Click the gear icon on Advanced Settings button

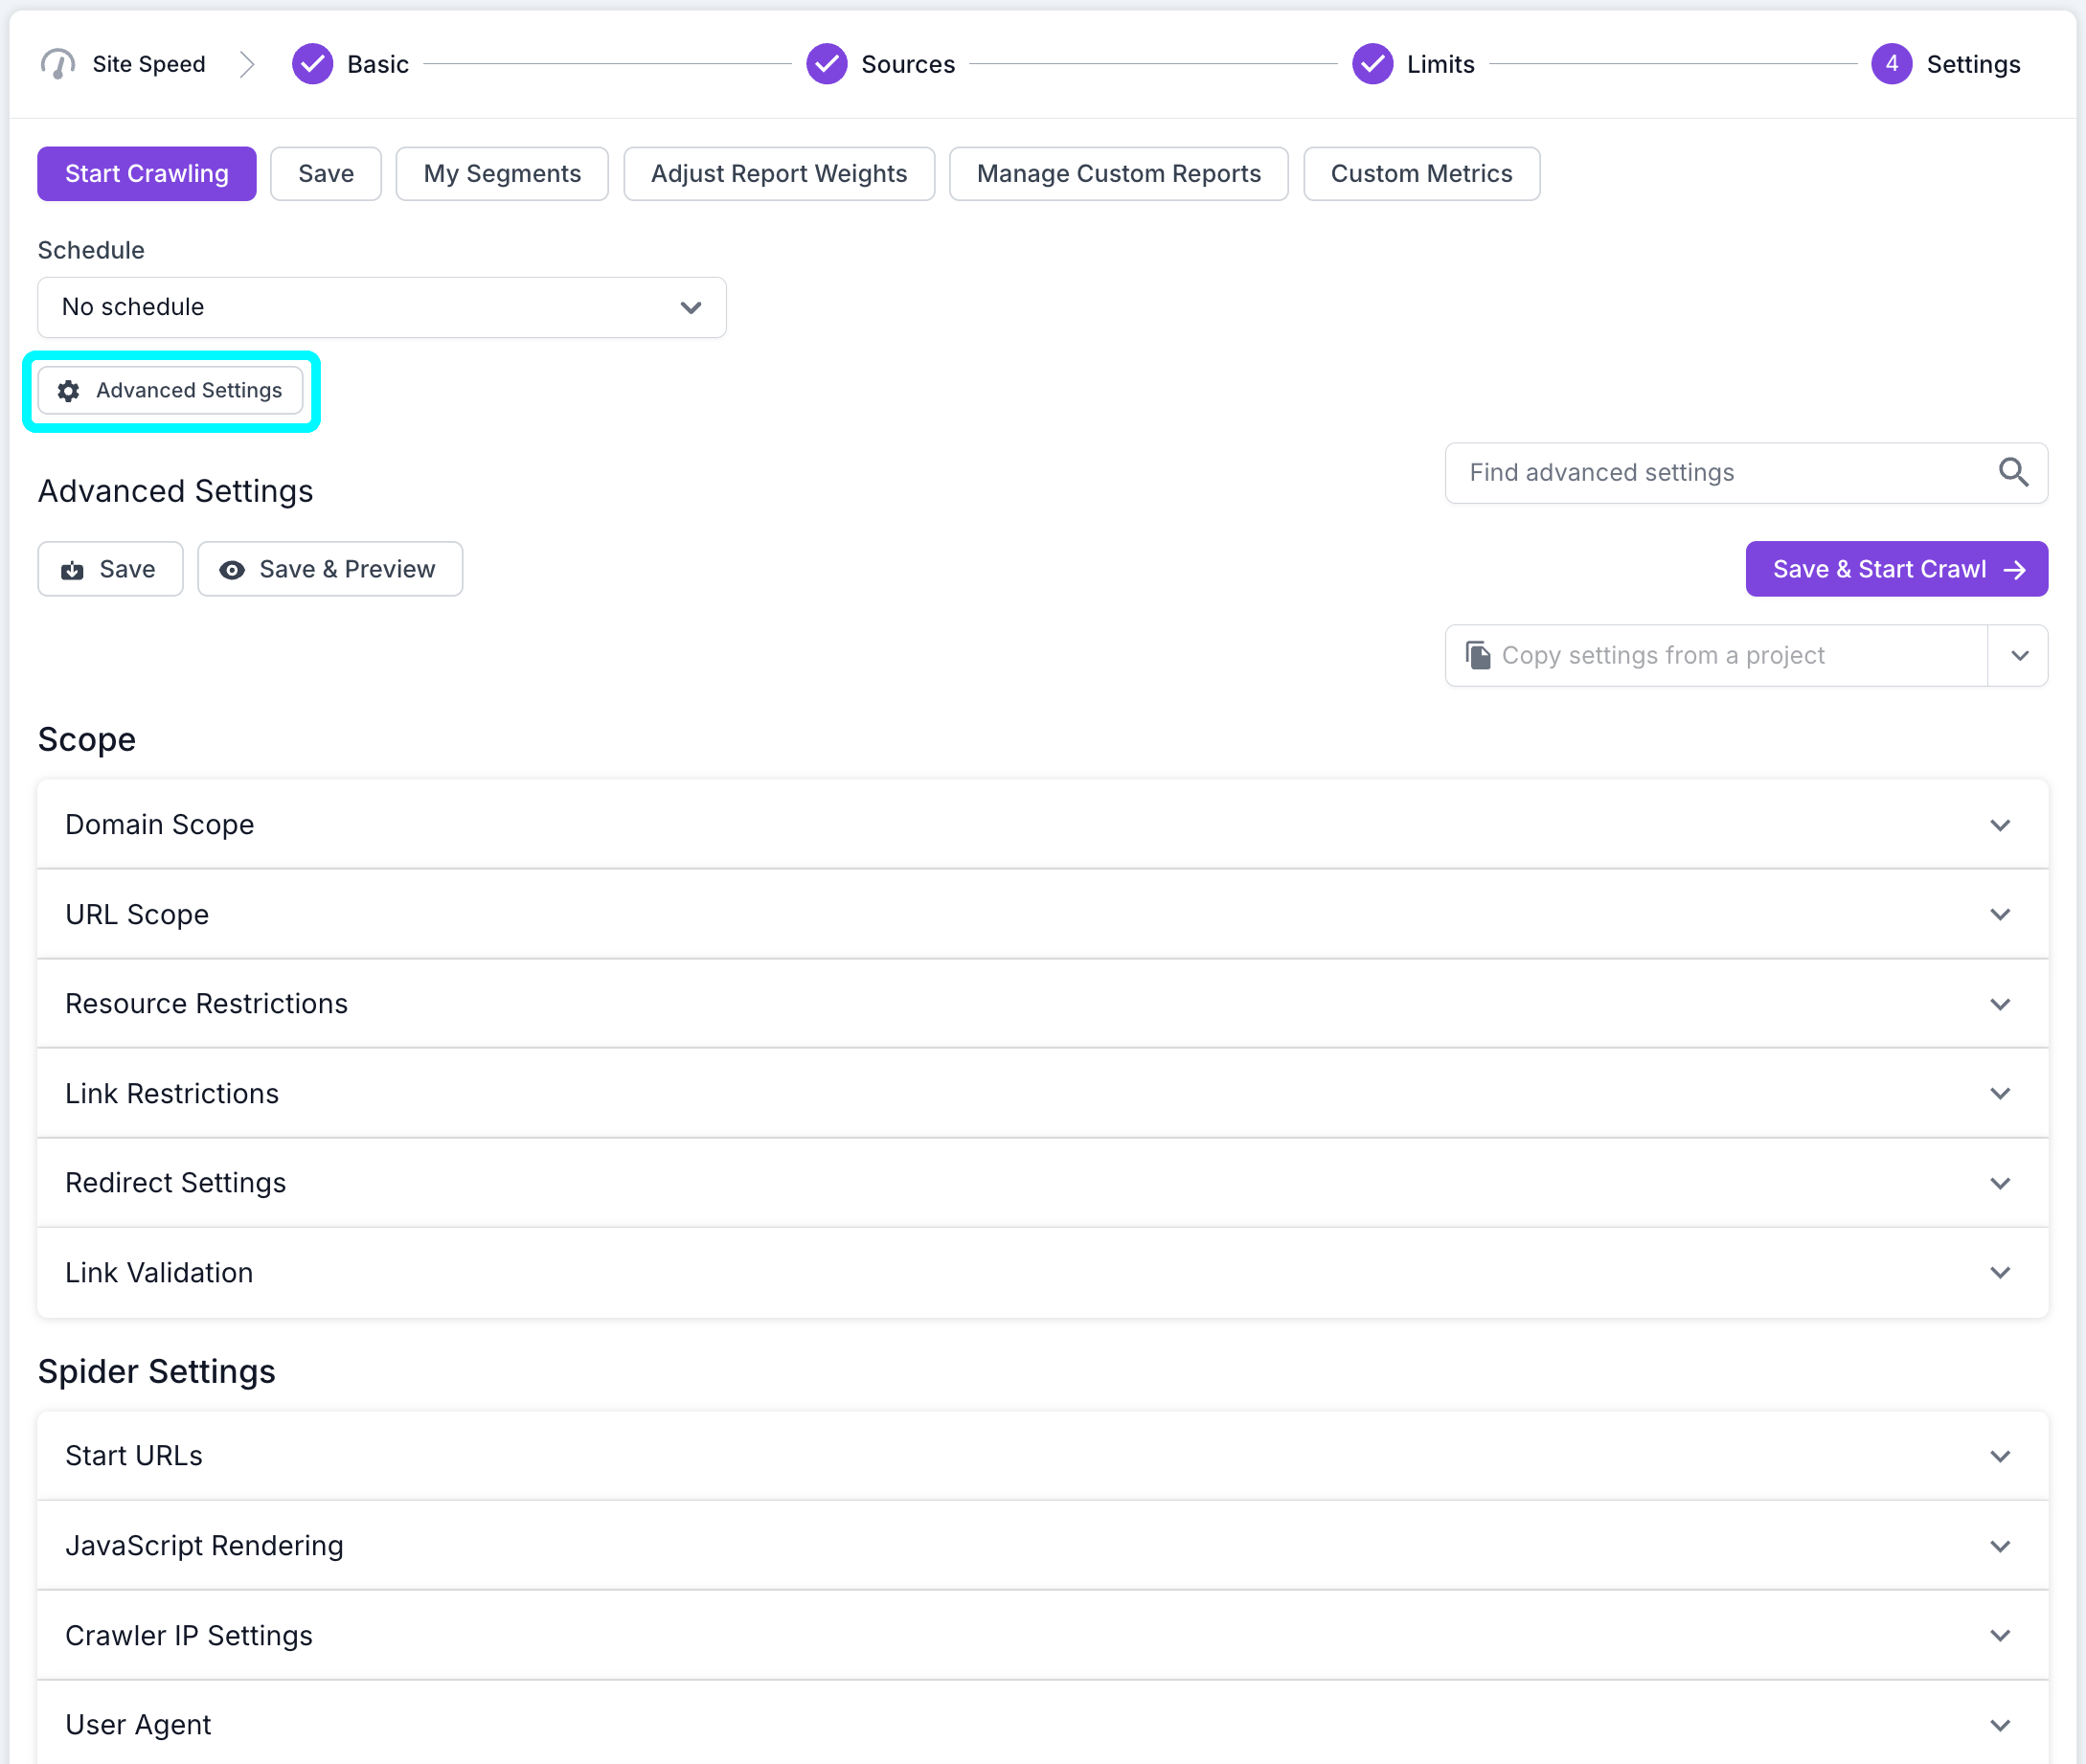click(x=68, y=391)
